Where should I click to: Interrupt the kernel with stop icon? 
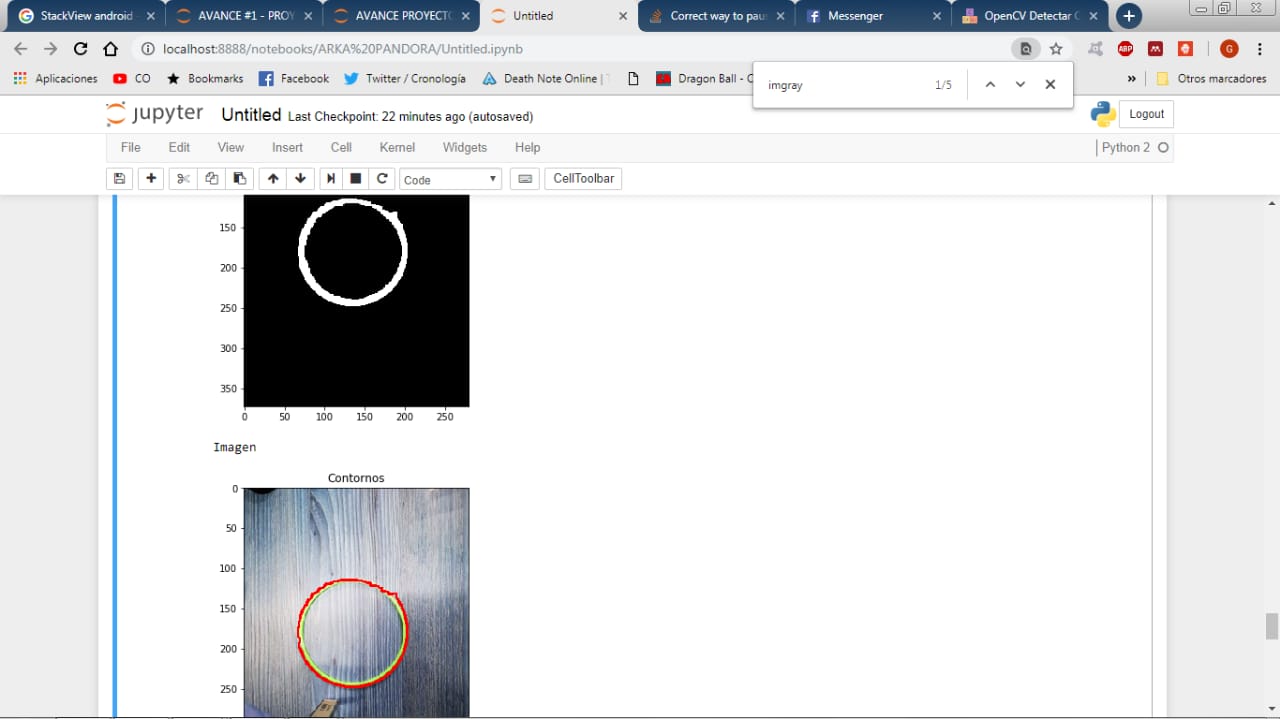(x=355, y=179)
